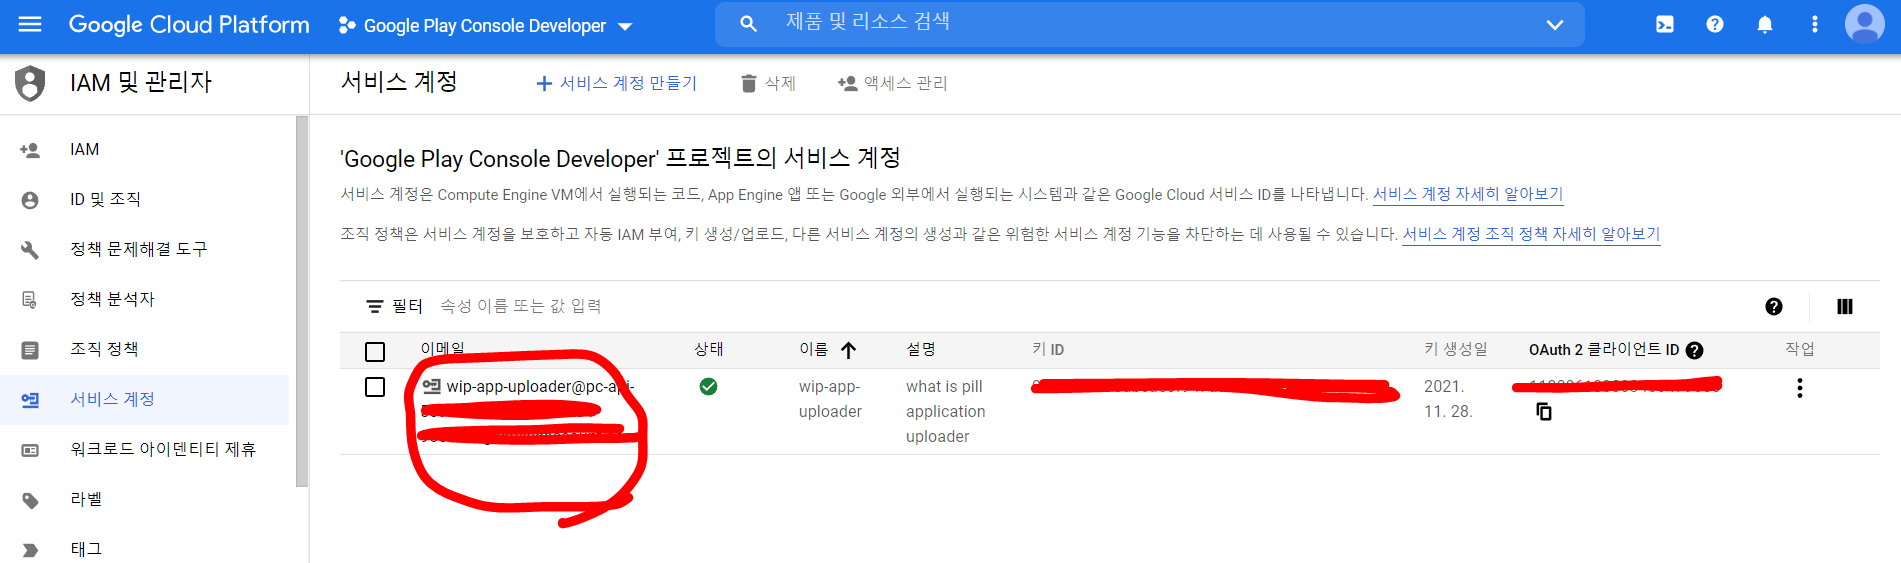The image size is (1901, 563).
Task: Open the hamburger navigation menu
Action: 30,24
